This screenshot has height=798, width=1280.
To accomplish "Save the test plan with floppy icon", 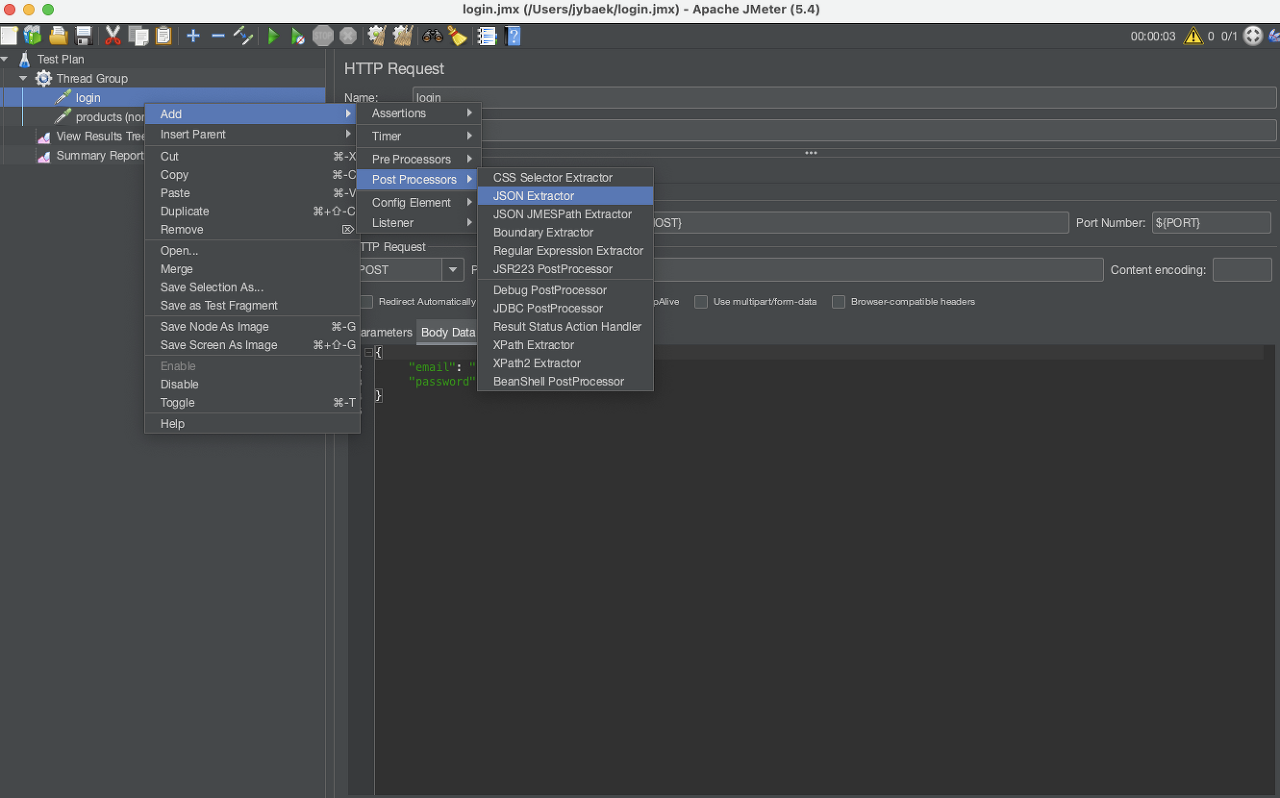I will [84, 36].
